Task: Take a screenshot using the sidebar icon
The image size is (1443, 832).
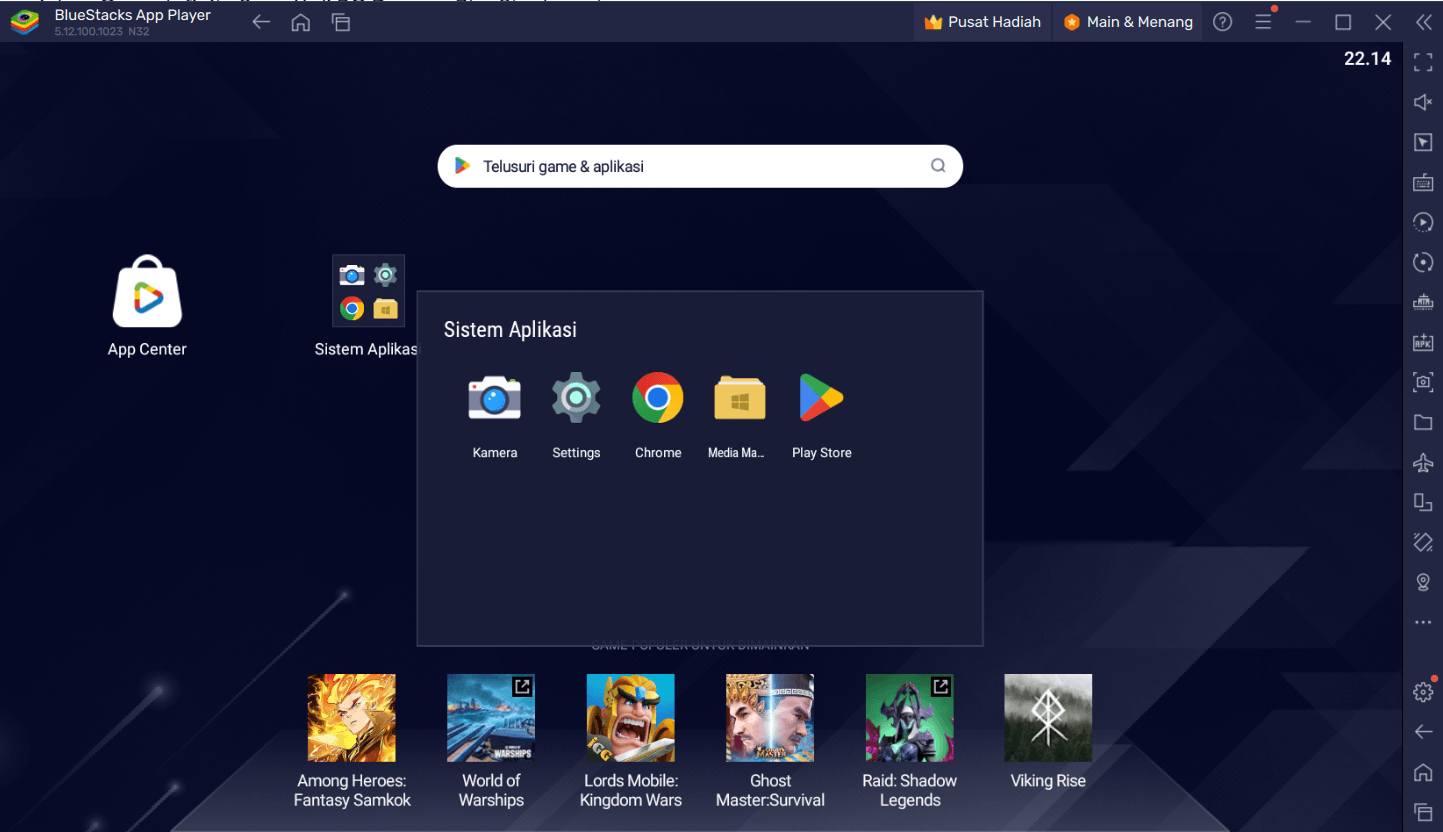Action: [x=1423, y=382]
